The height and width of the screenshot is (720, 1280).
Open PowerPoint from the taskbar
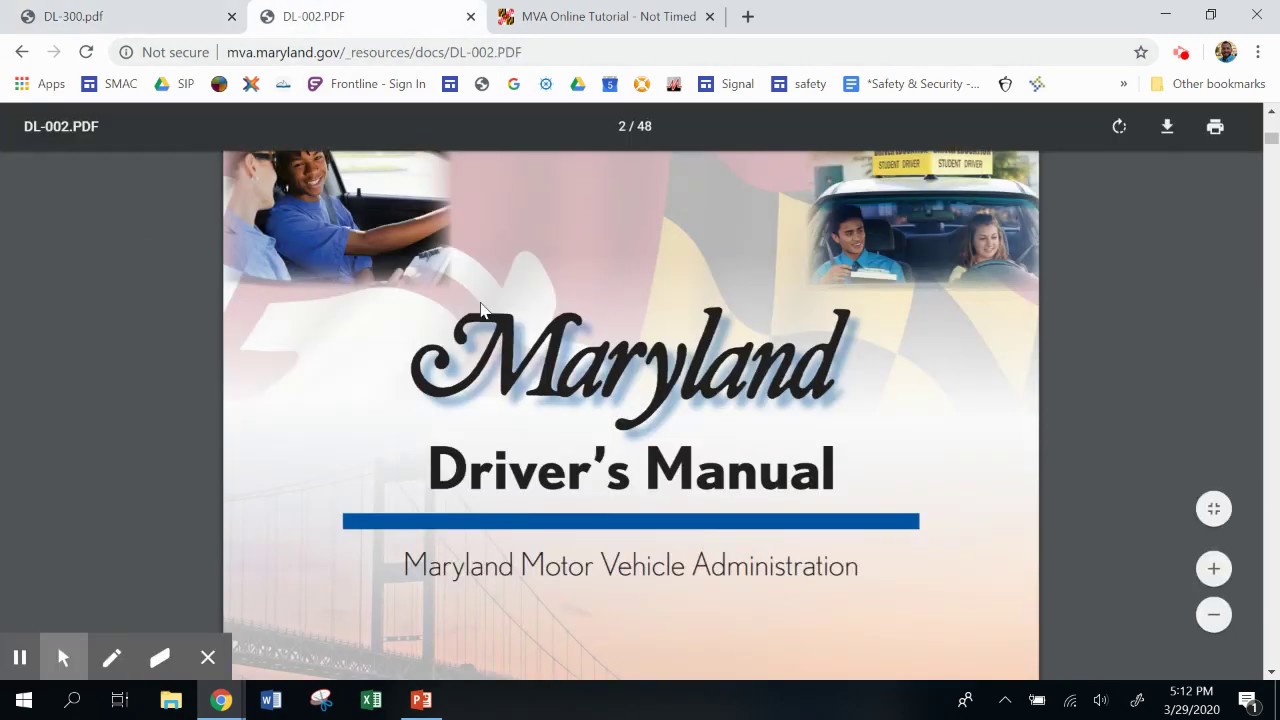[x=421, y=700]
